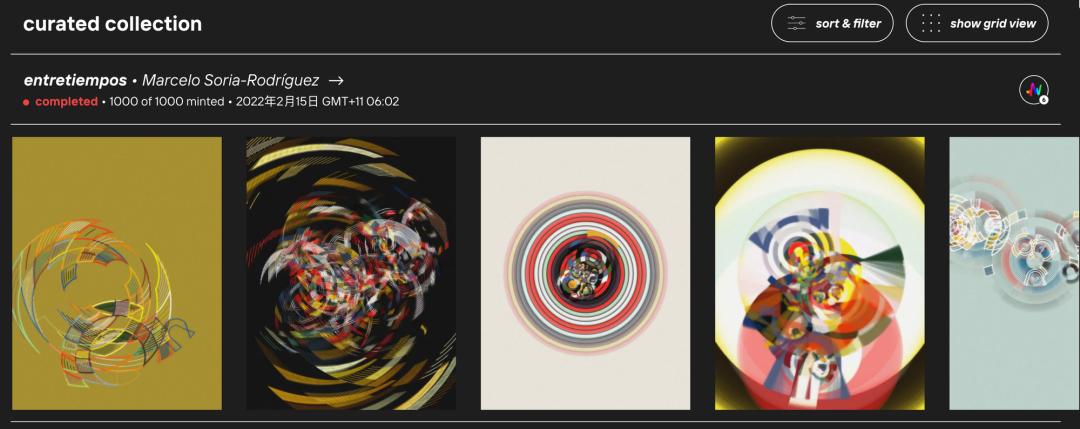
Task: Click the small white badge on the round logo
Action: click(1044, 100)
